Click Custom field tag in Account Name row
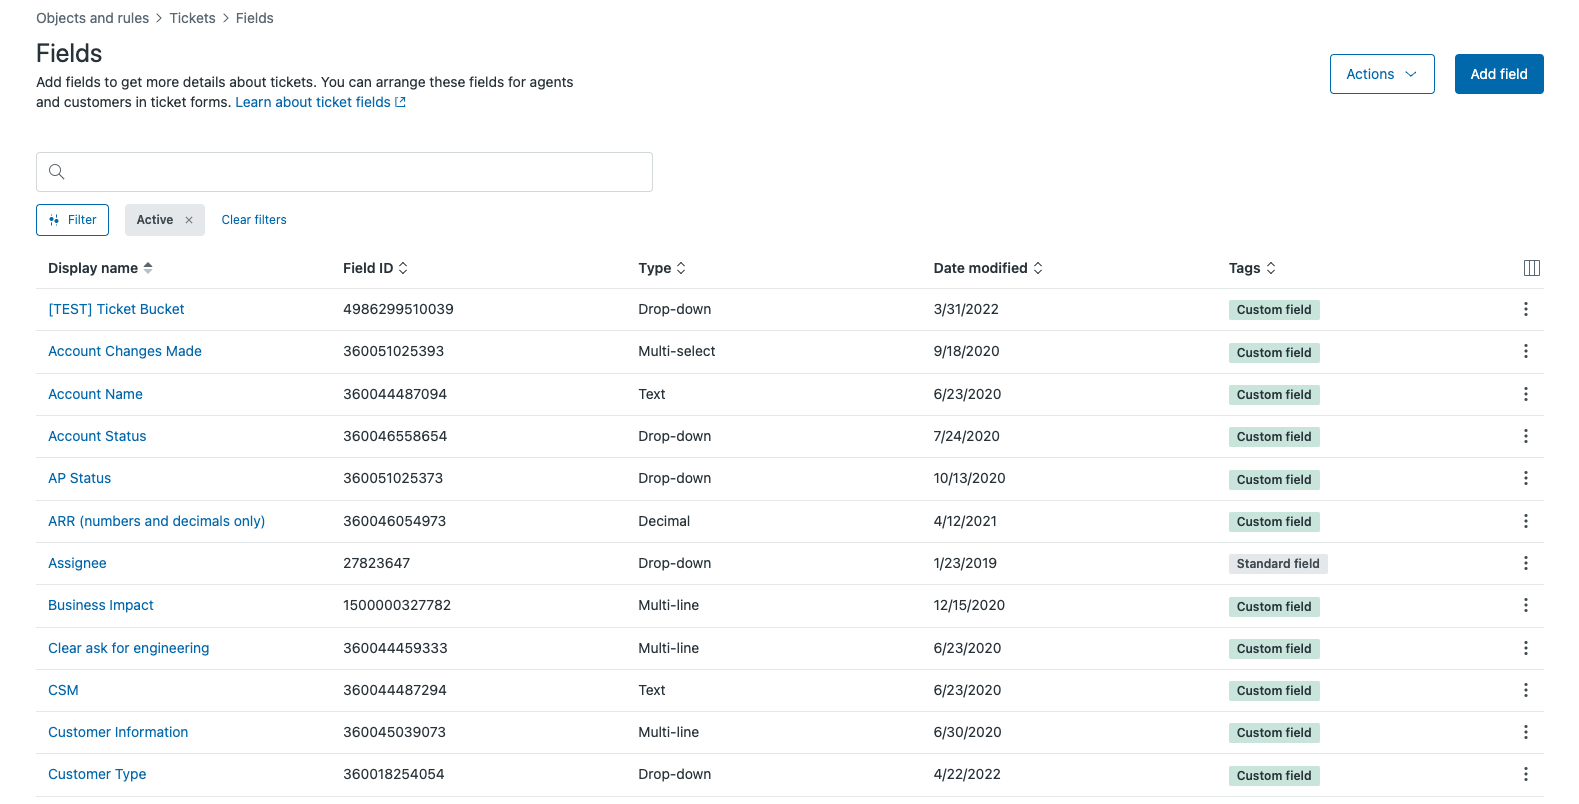The height and width of the screenshot is (804, 1579). 1273,395
